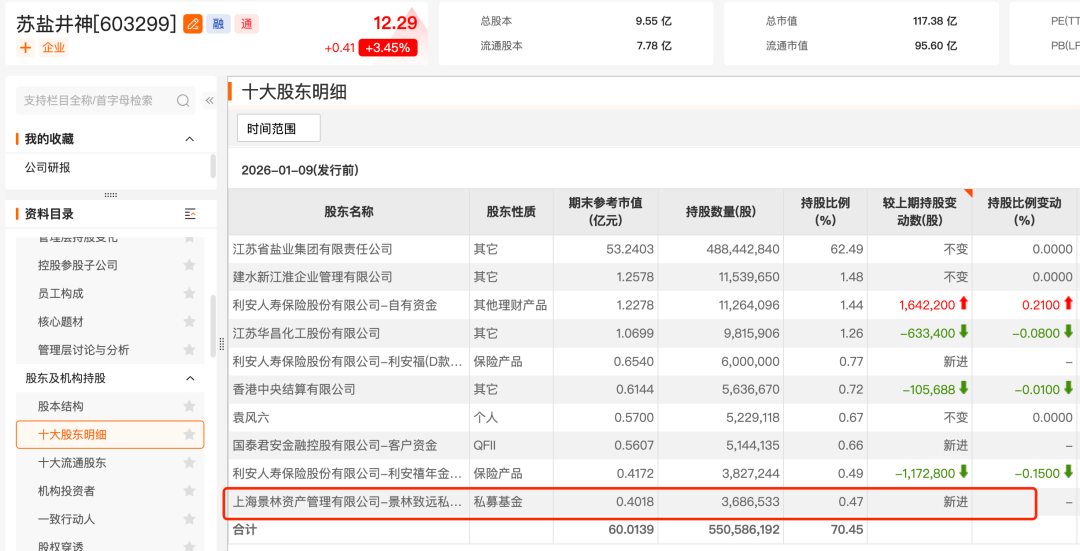Collapse the 股东及机构持股 group
The height and width of the screenshot is (551, 1080).
(189, 378)
